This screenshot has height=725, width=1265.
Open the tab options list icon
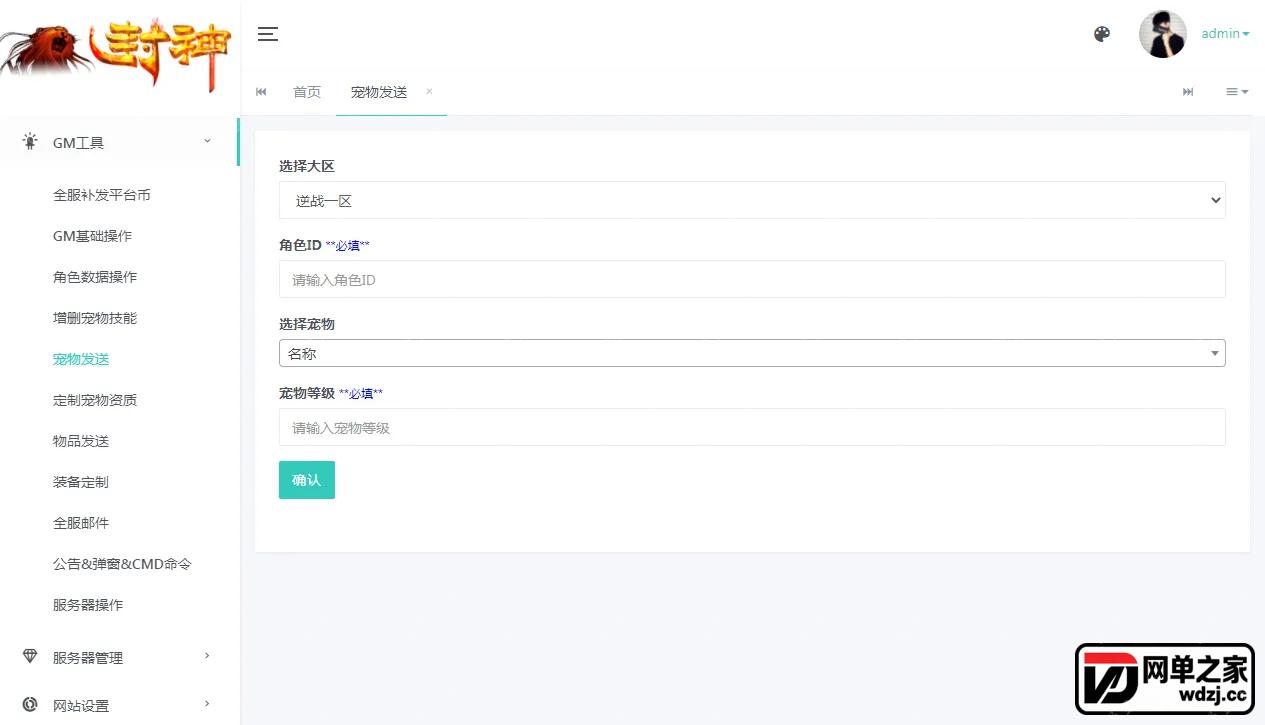pos(1237,92)
